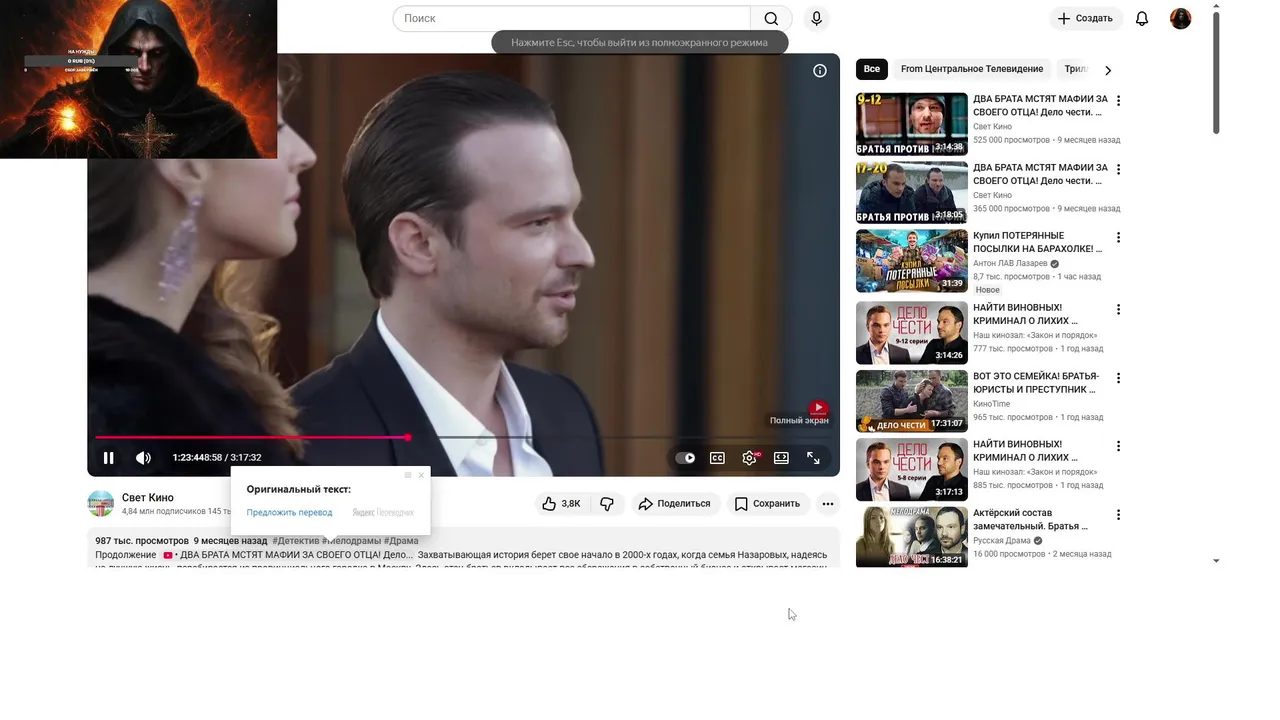The image size is (1280, 720).
Task: Click into the Поиск search field
Action: [x=571, y=18]
